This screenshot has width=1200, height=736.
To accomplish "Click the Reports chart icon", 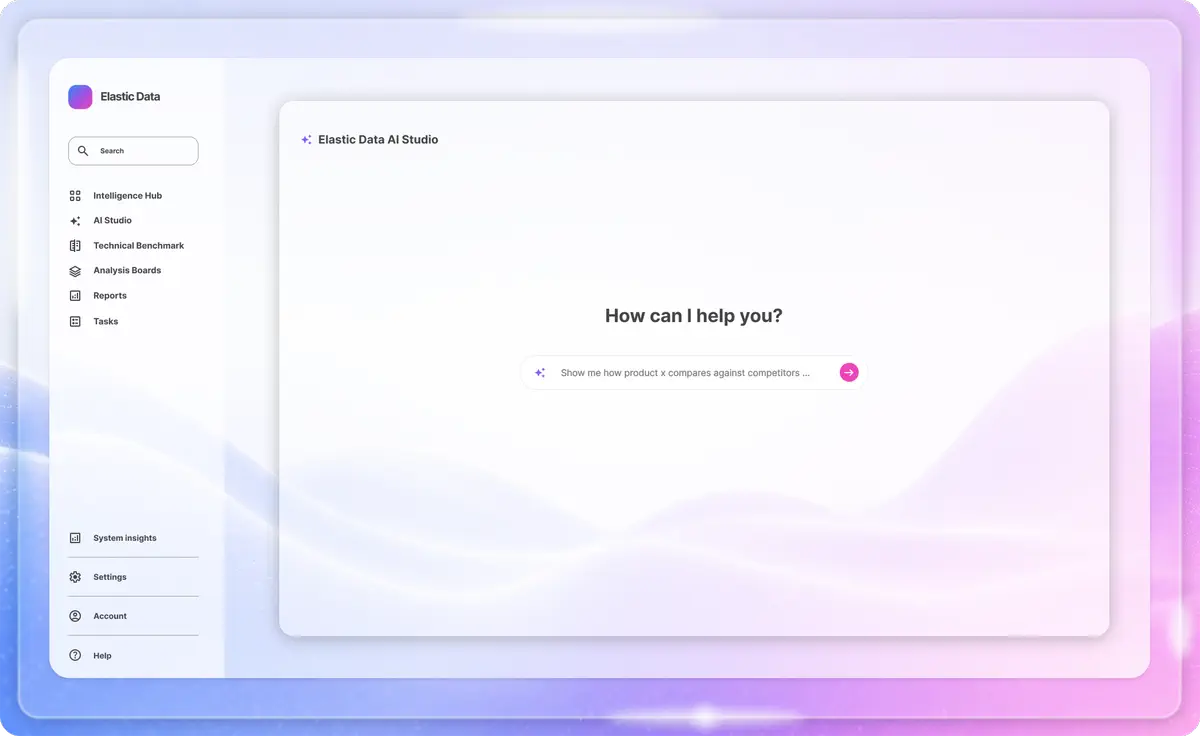I will (x=75, y=296).
